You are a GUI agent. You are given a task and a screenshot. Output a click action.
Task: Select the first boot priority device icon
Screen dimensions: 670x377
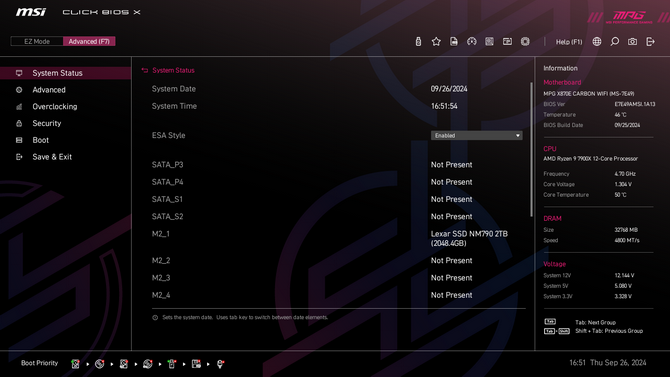(x=75, y=364)
